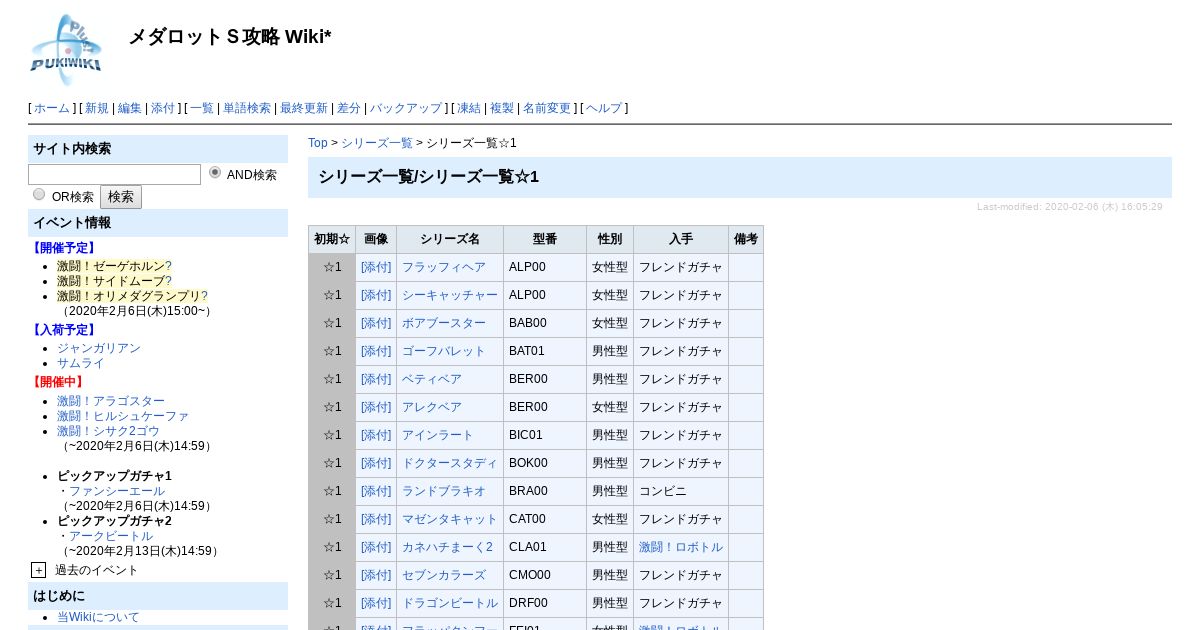
Task: Open the 当Wikiについて link
Action: pyautogui.click(x=98, y=617)
